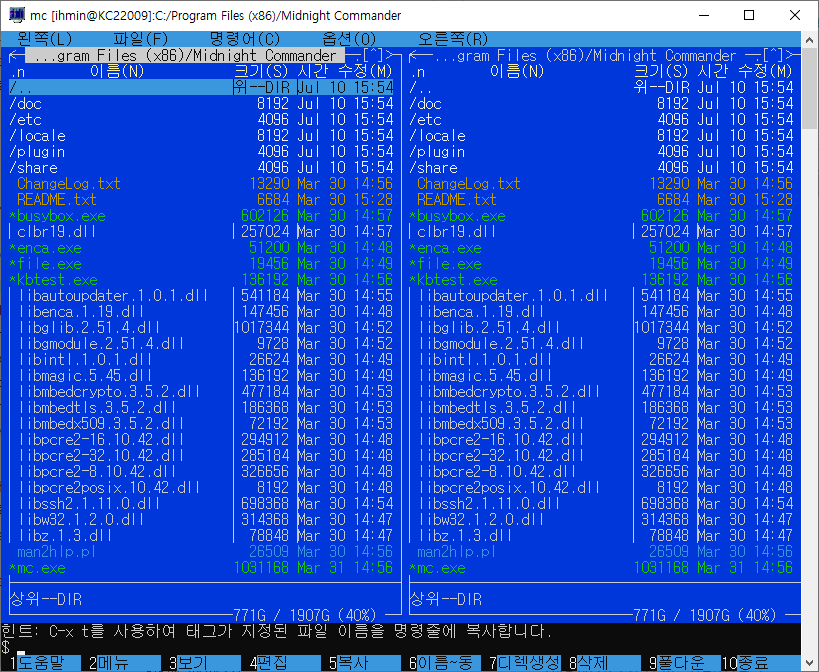Select /share directory in left panel
The width and height of the screenshot is (819, 672).
(x=201, y=168)
